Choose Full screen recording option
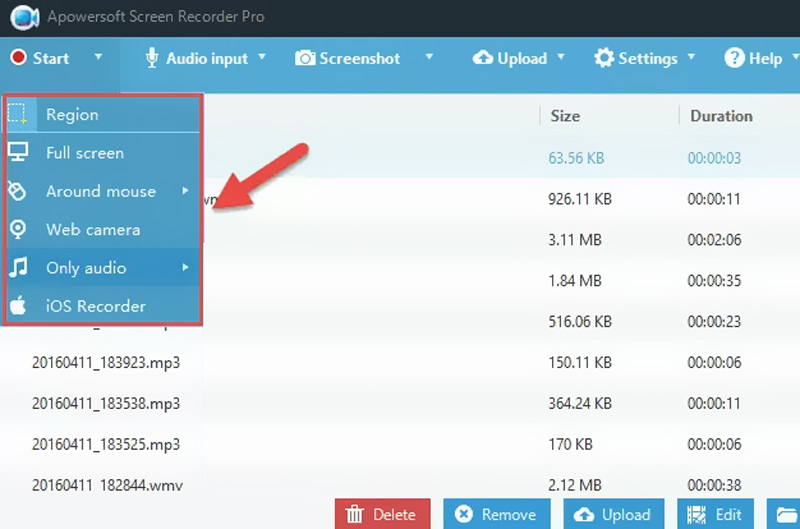The image size is (800, 529). (x=84, y=153)
